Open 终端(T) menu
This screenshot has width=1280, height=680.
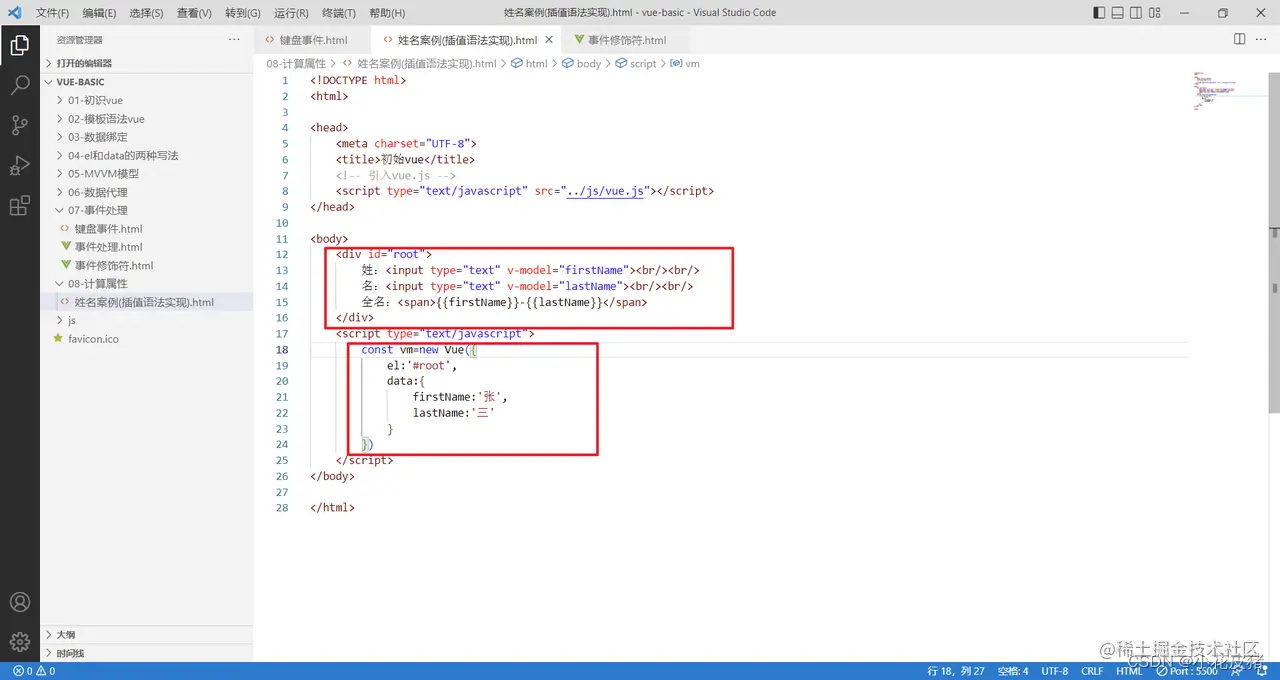[339, 13]
